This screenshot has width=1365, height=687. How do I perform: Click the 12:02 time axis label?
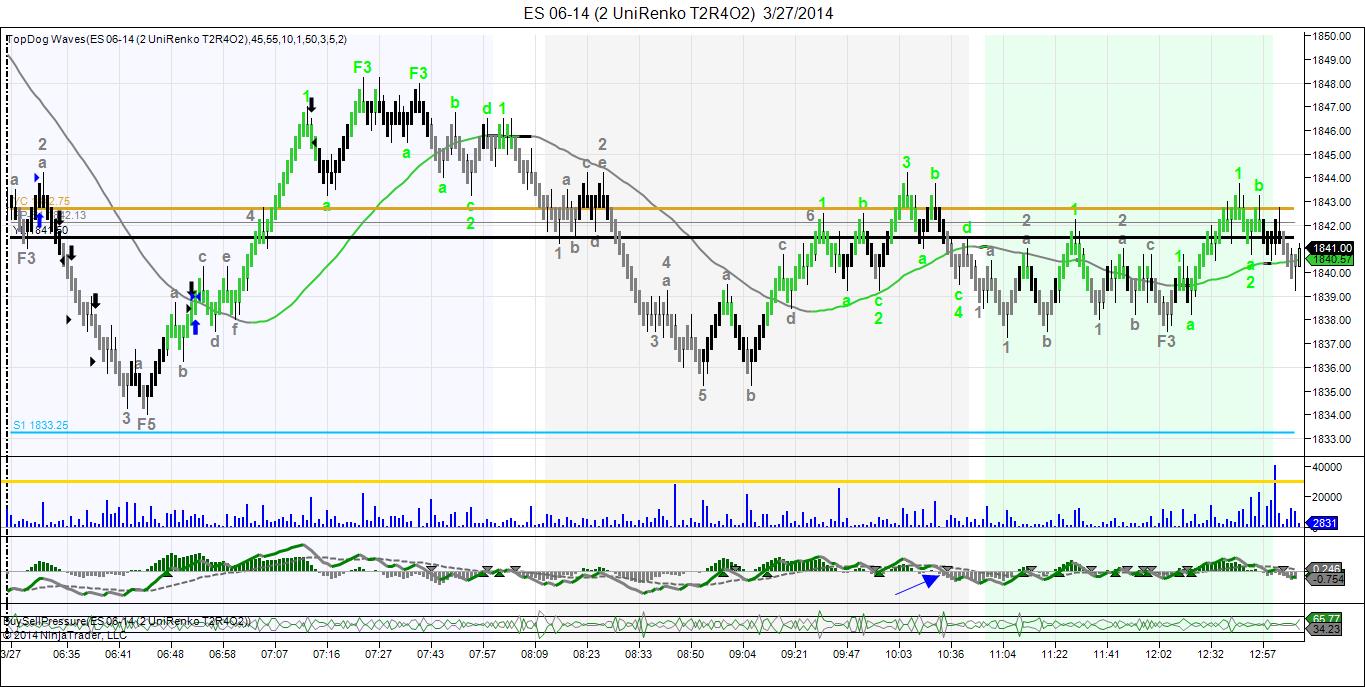(x=1158, y=654)
